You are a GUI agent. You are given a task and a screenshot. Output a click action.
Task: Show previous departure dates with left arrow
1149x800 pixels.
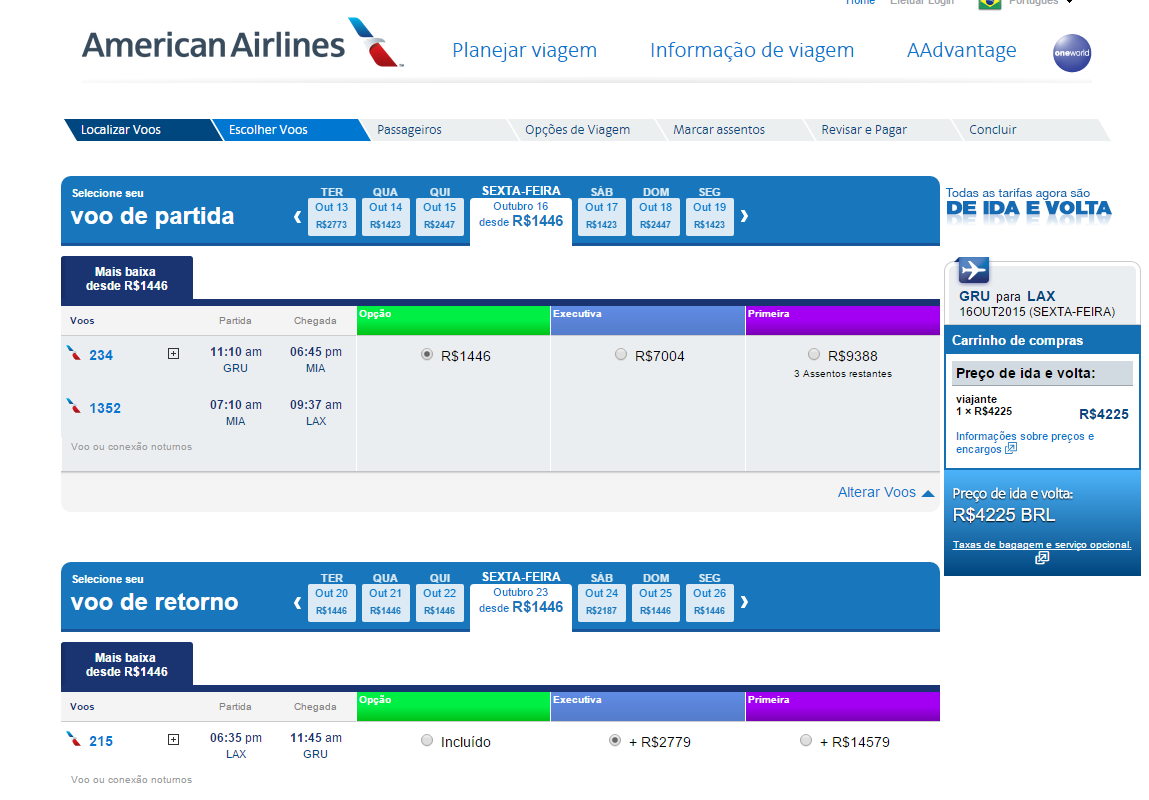pos(297,216)
